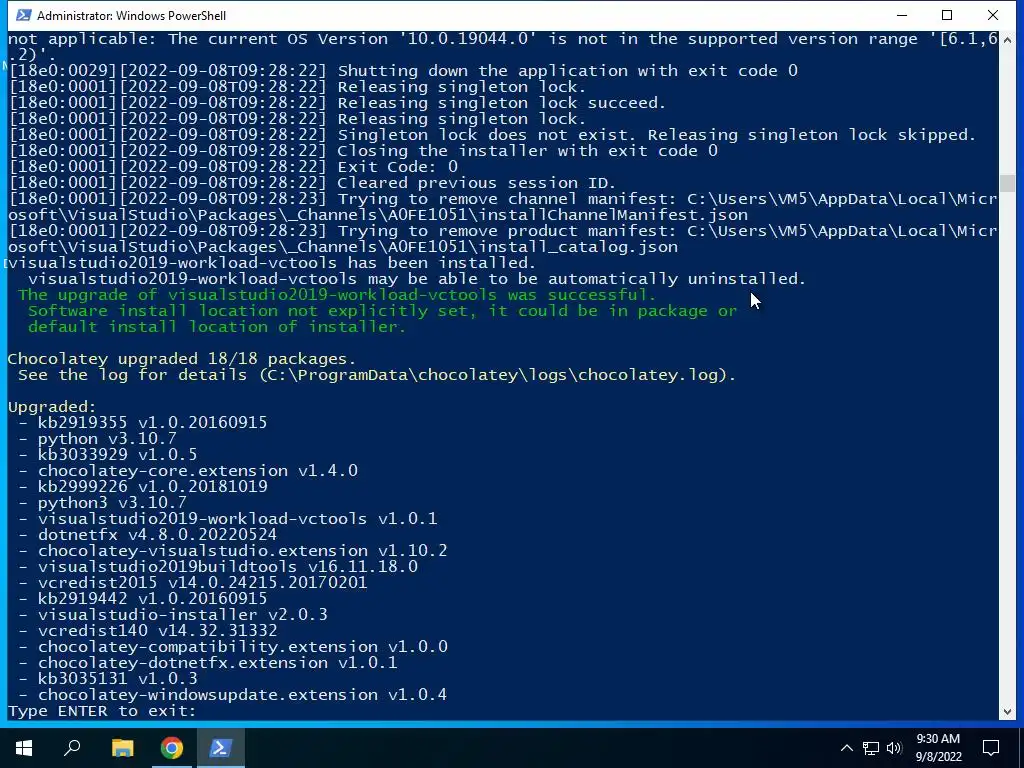Click 'visualstudio2019-workload-vctools has been installed.' line

point(272,263)
